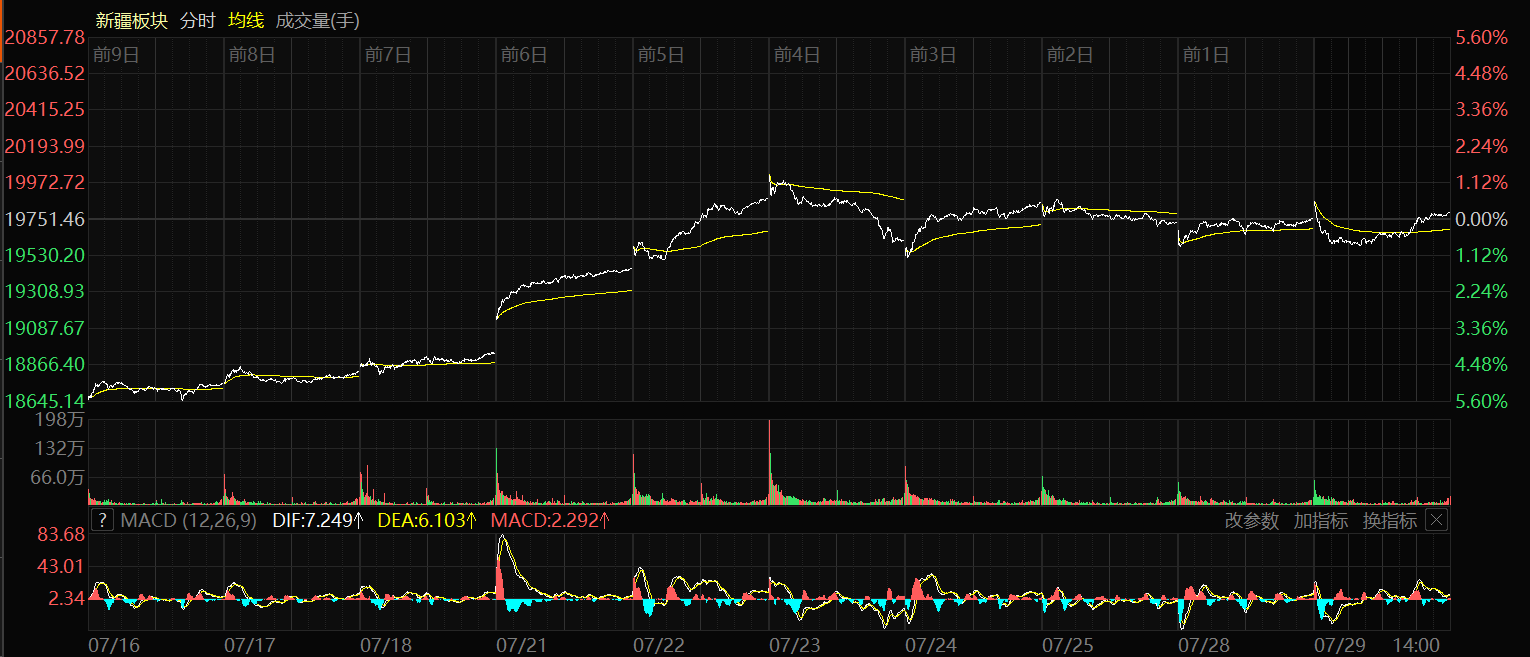This screenshot has width=1530, height=657.
Task: Select the 前9日 day marker
Action: pos(115,55)
